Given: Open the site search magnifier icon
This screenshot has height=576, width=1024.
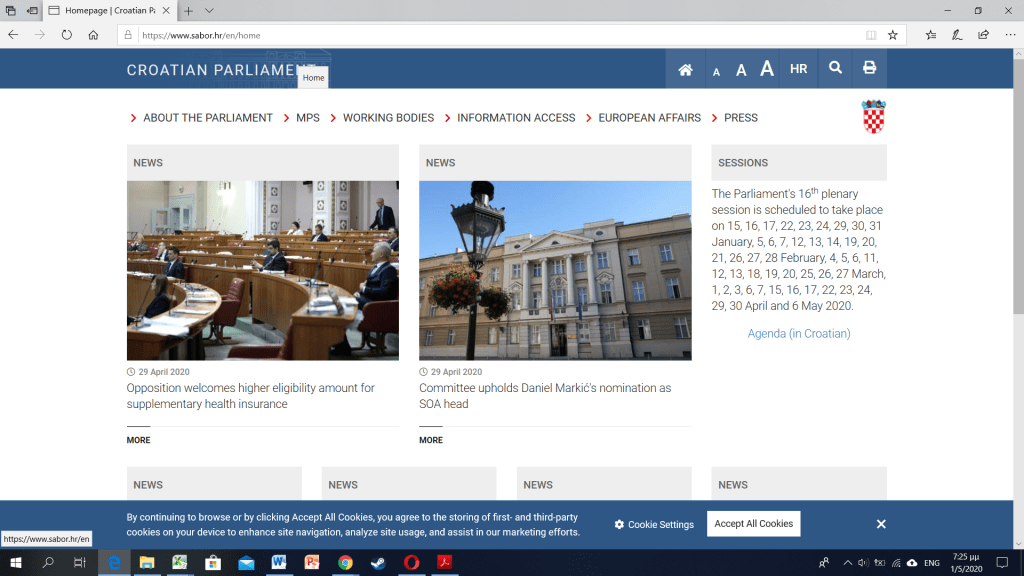Looking at the screenshot, I should pos(835,69).
